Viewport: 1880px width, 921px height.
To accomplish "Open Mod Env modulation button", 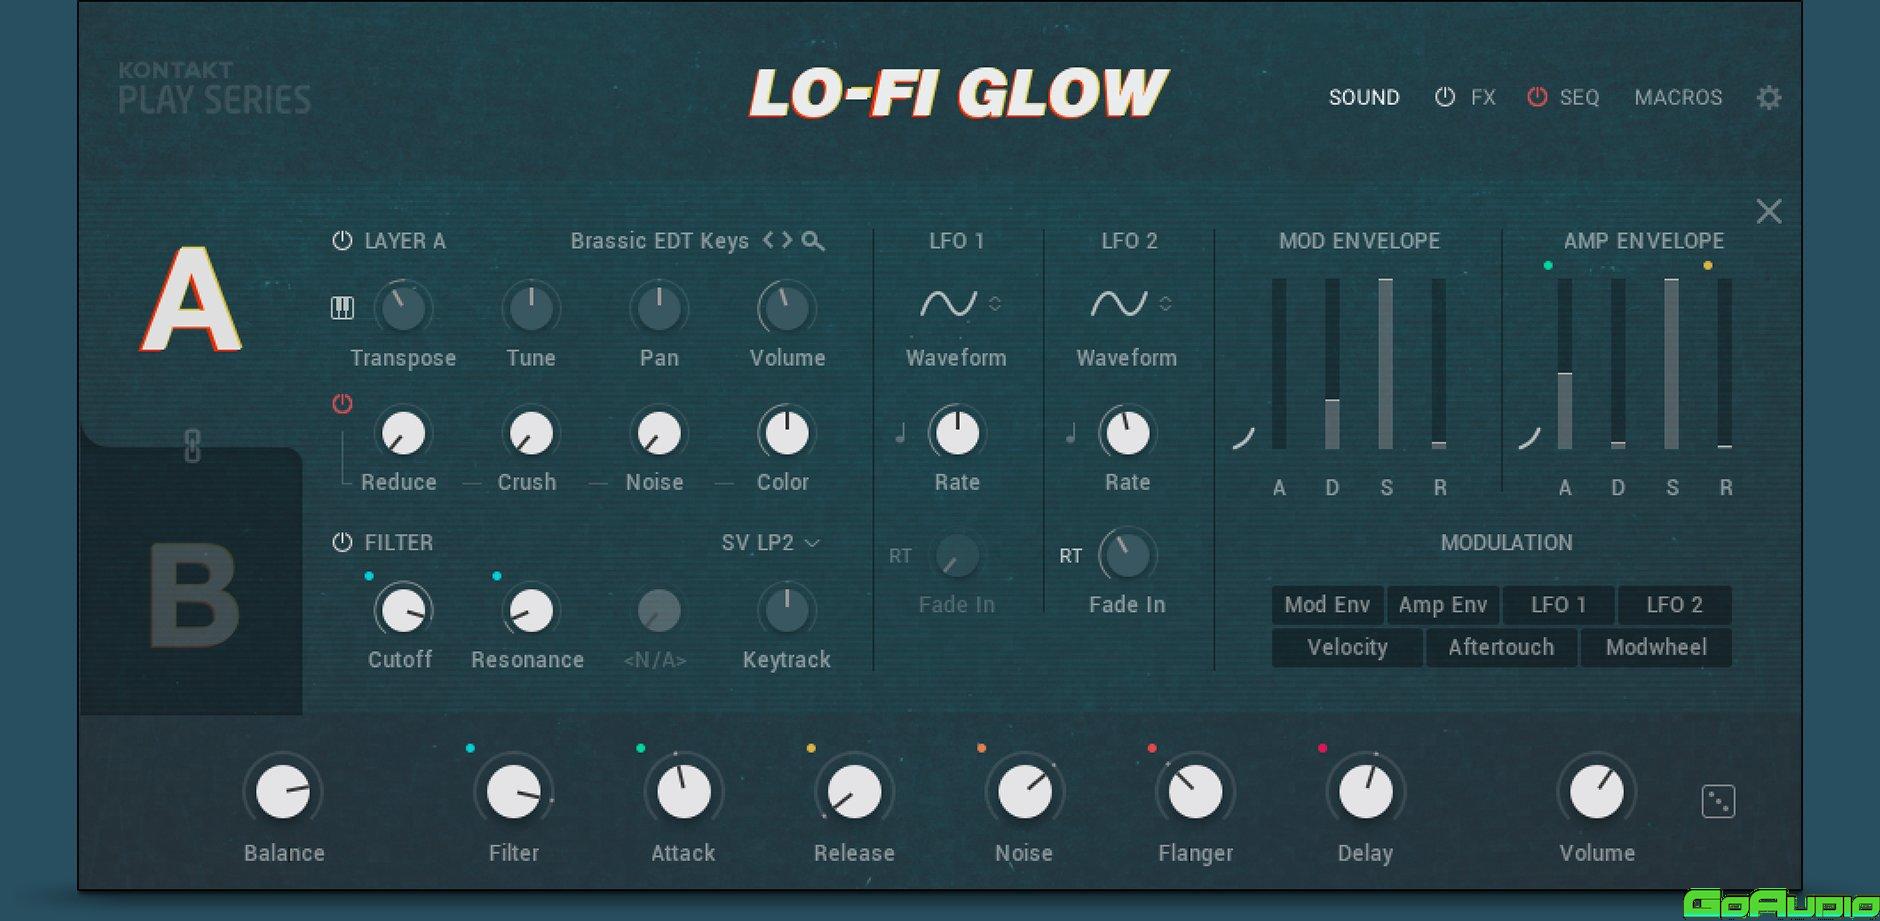I will tap(1327, 605).
